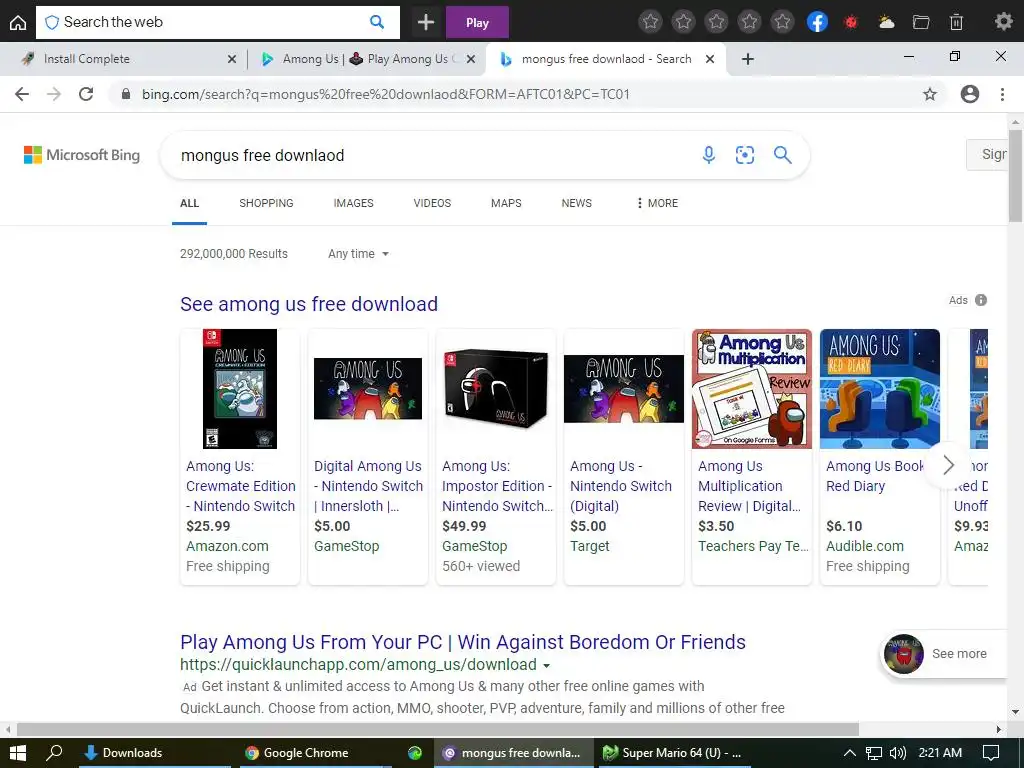Select the MAPS tab
This screenshot has width=1024, height=768.
(x=506, y=203)
